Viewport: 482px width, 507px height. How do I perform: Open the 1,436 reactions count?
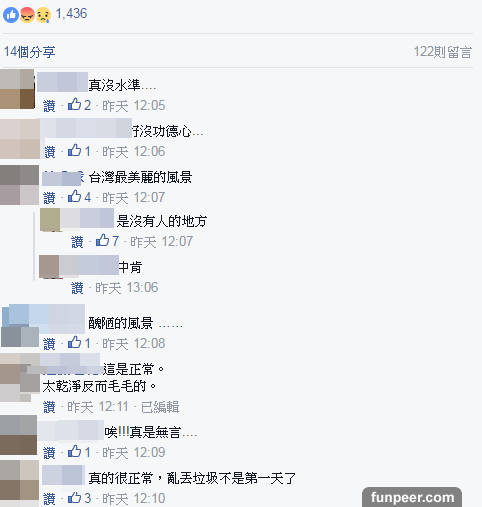[x=71, y=14]
